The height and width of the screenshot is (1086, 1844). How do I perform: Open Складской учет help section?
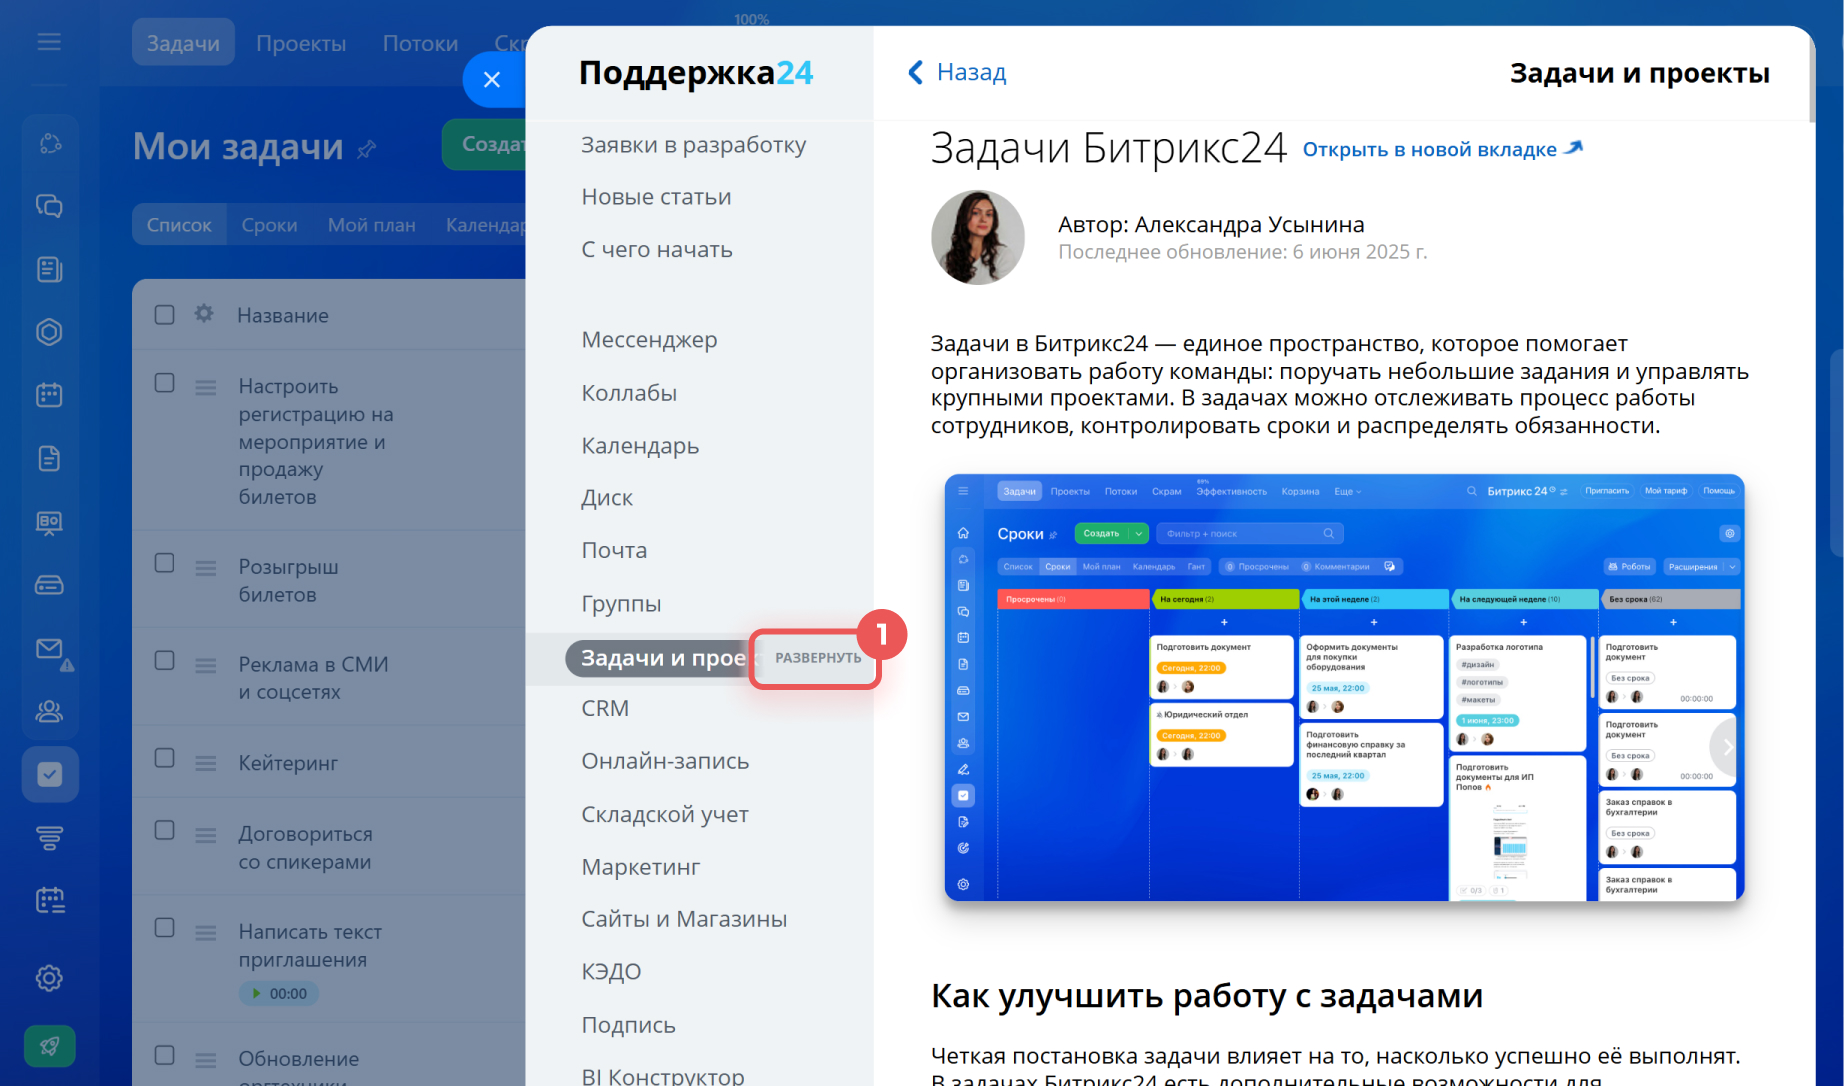[x=665, y=815]
